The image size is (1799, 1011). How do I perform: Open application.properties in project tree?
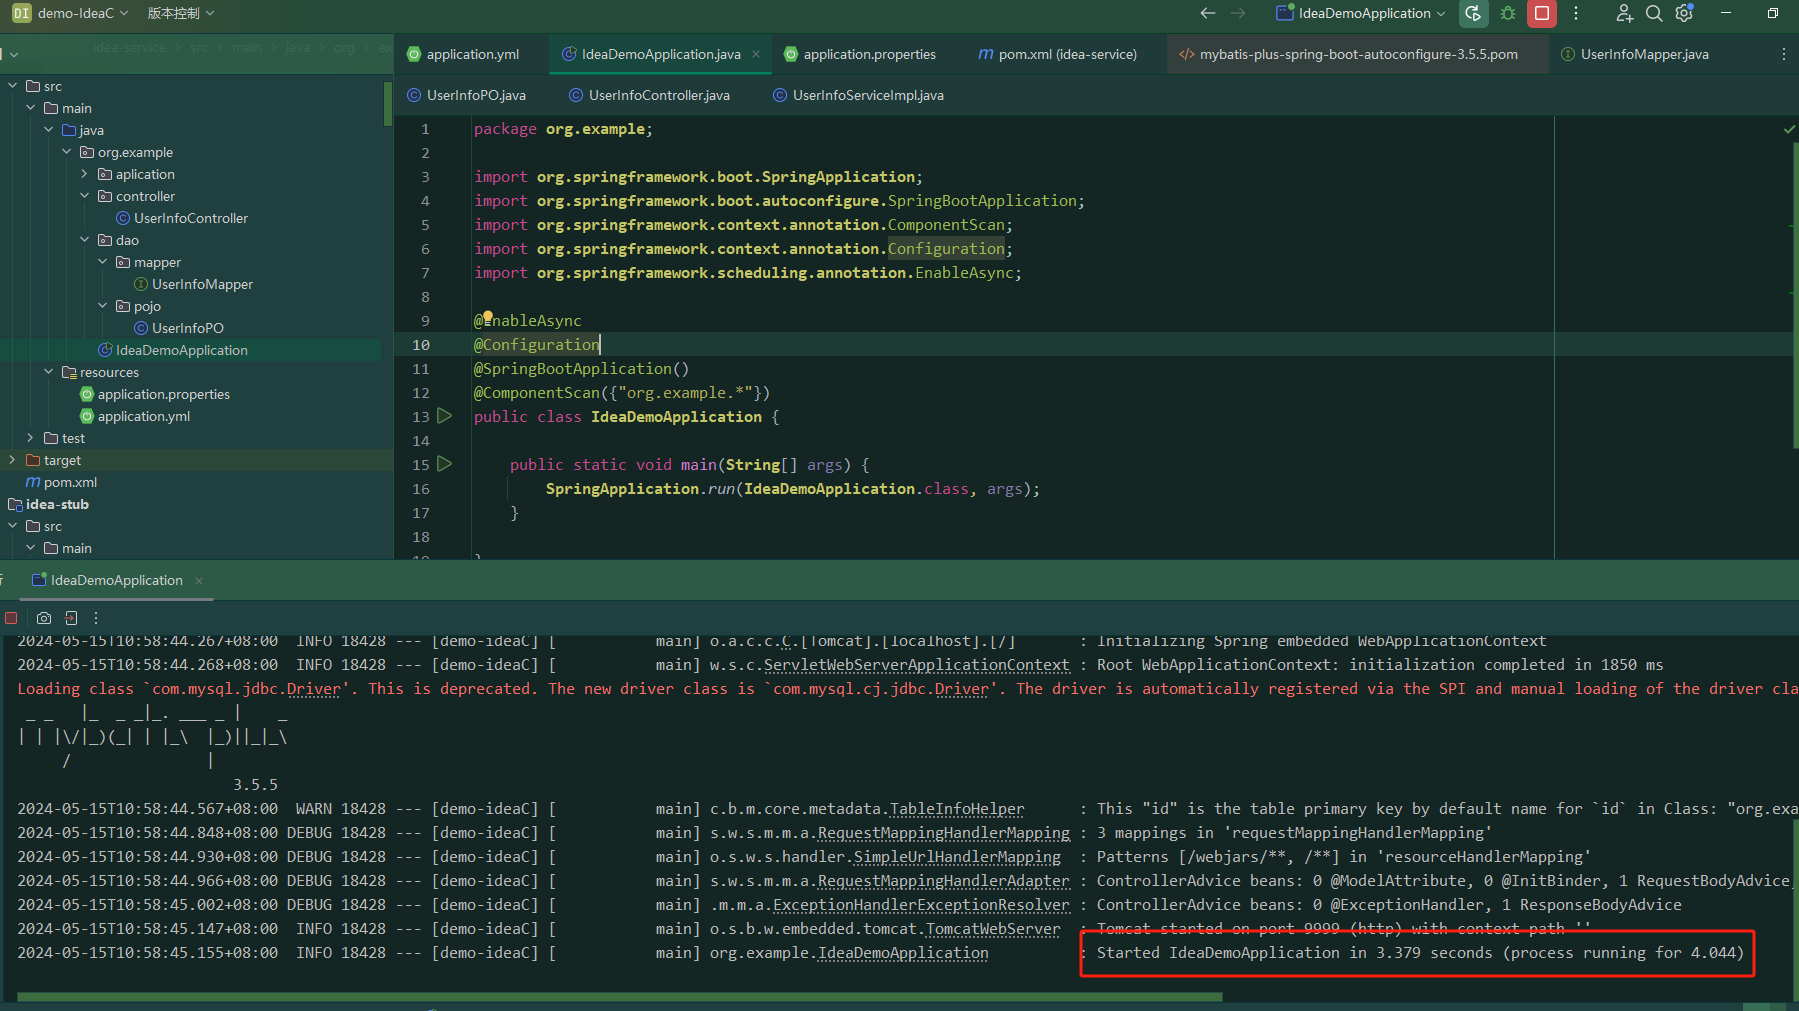tap(164, 394)
